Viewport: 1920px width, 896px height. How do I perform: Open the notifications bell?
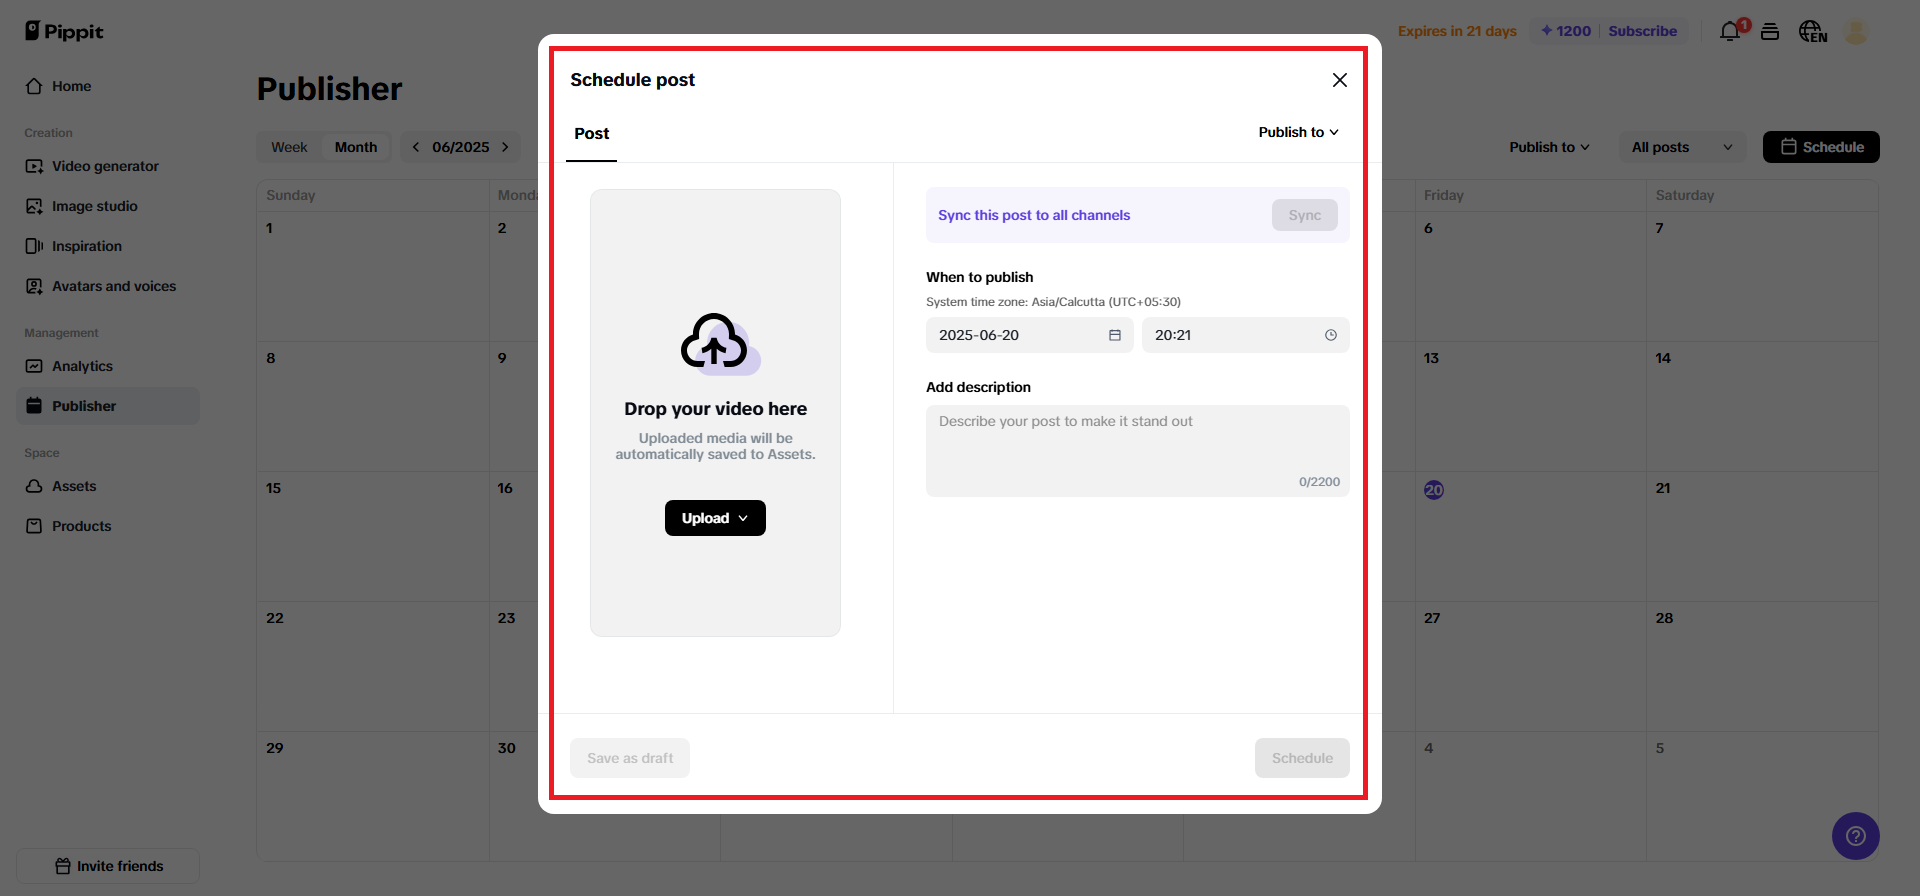coord(1729,31)
